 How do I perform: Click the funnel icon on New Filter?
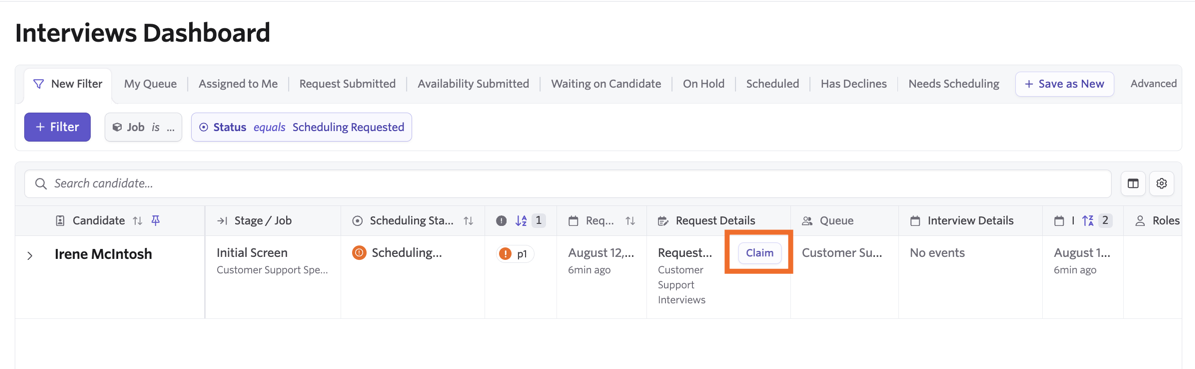[38, 84]
